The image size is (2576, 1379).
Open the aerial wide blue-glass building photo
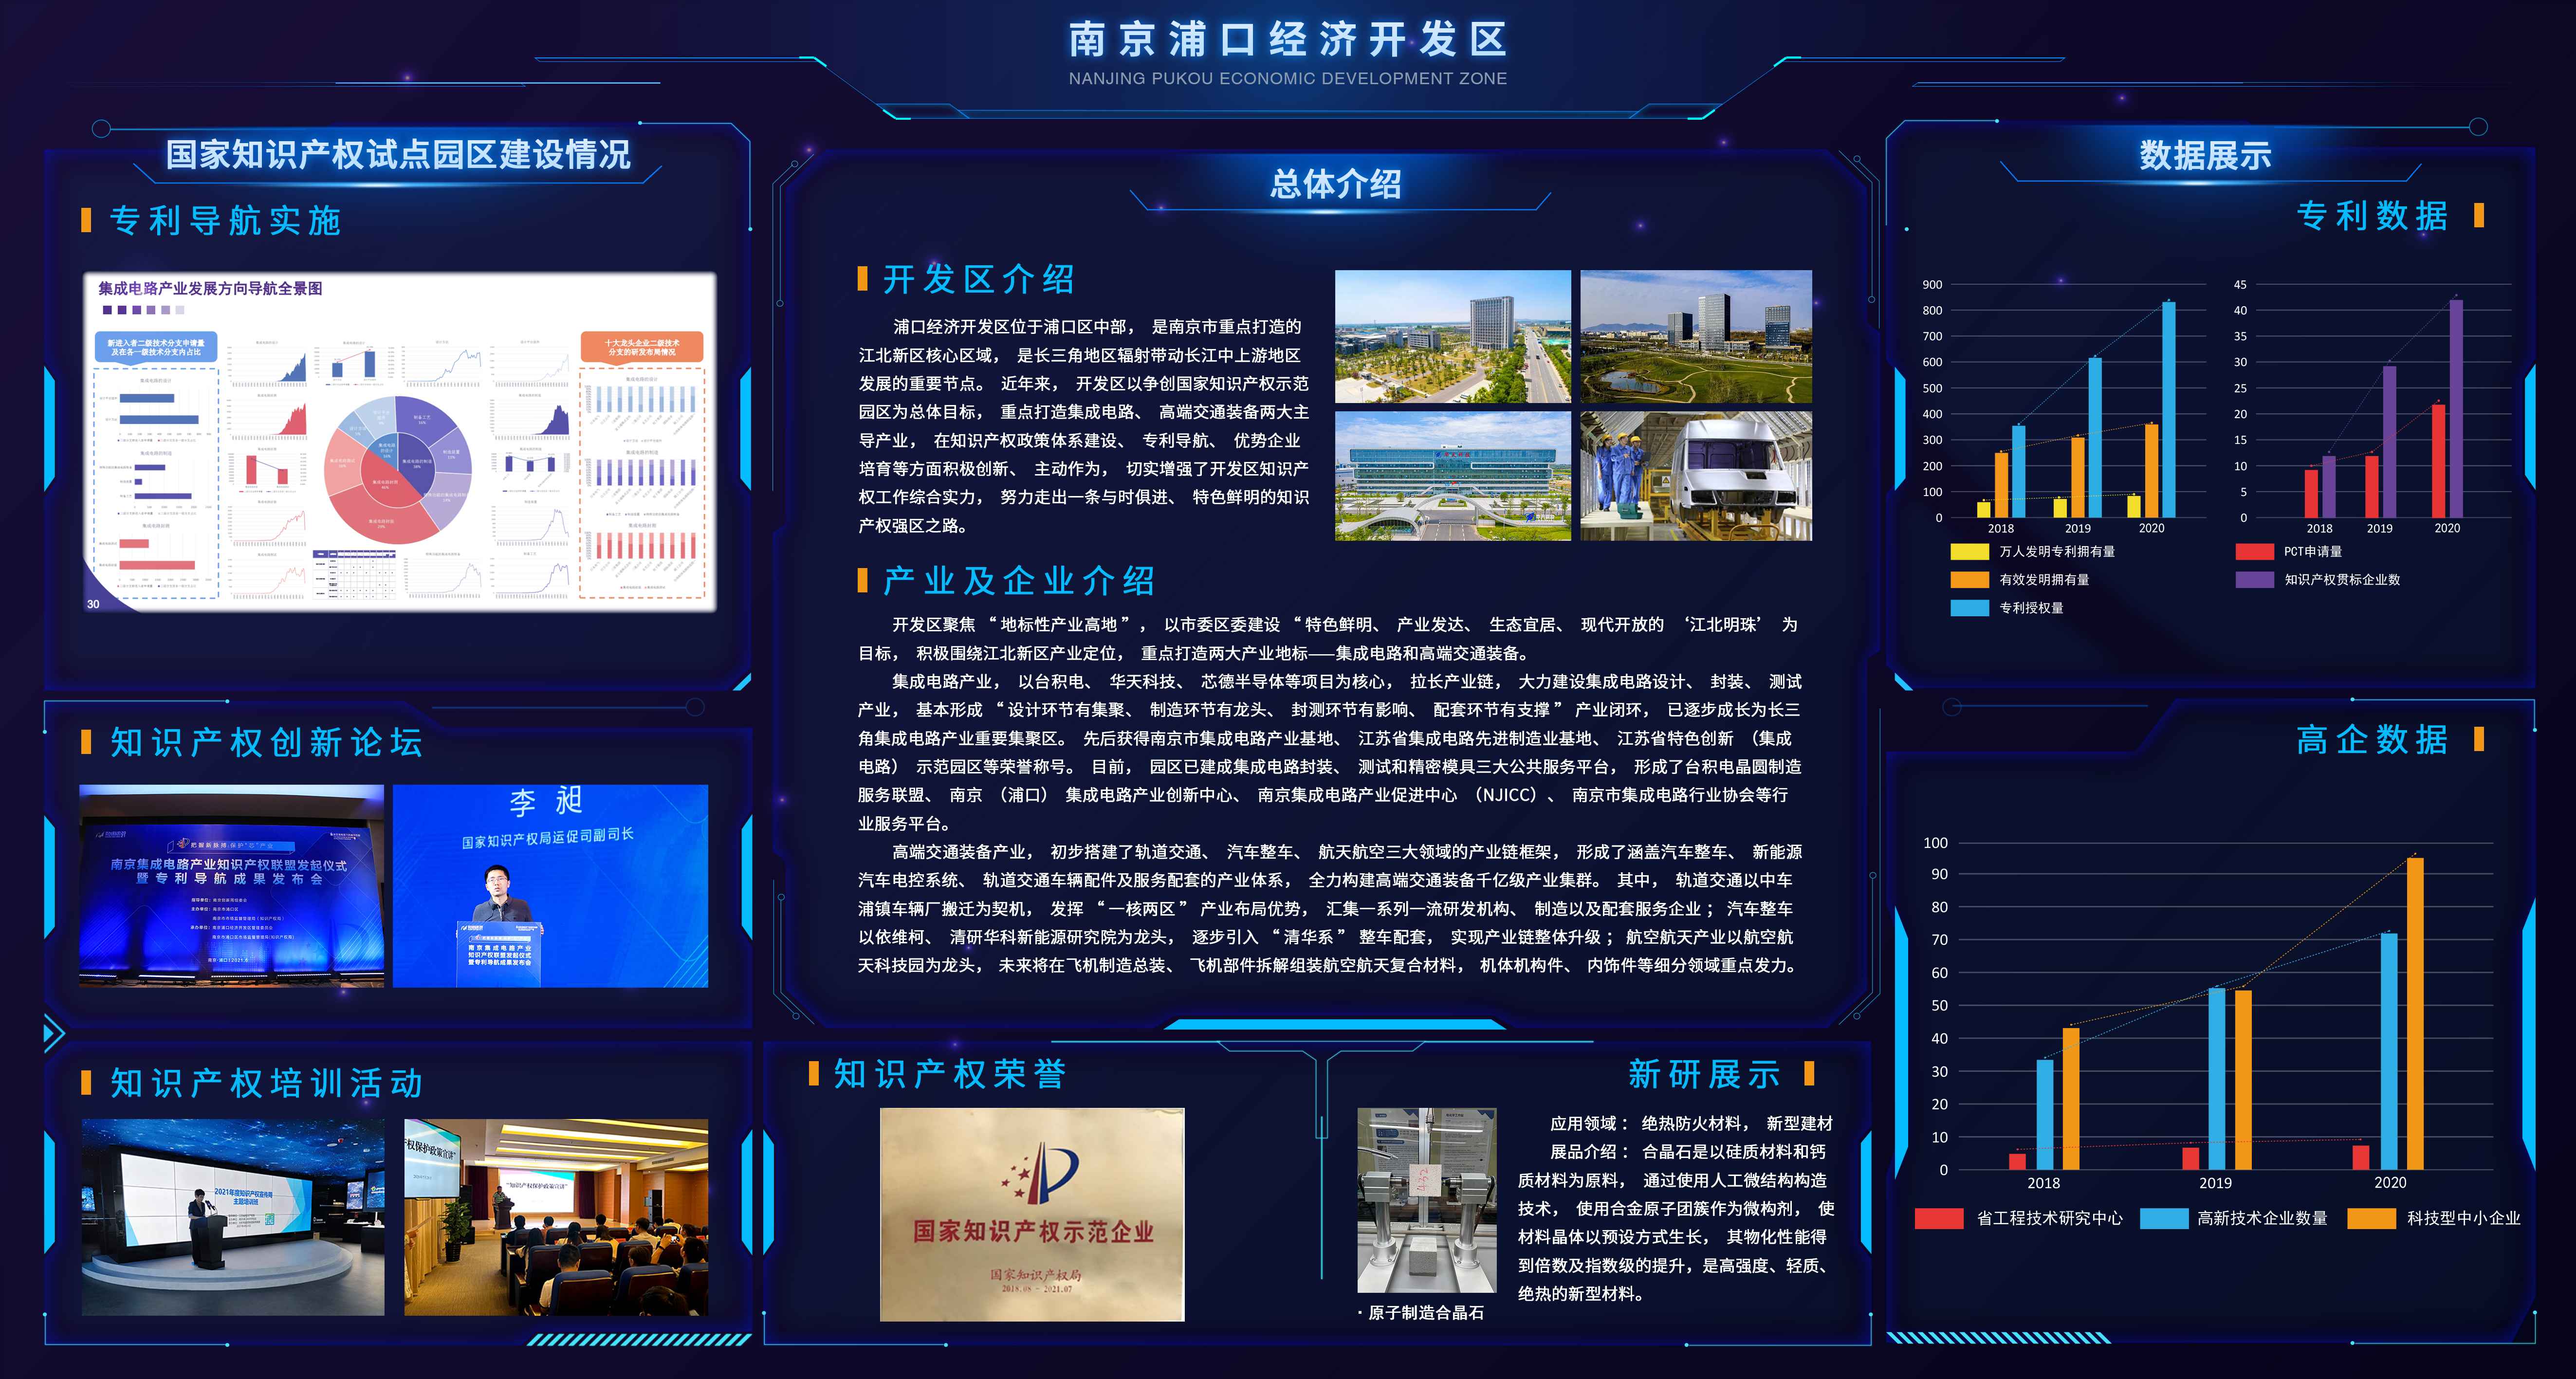tap(1453, 476)
